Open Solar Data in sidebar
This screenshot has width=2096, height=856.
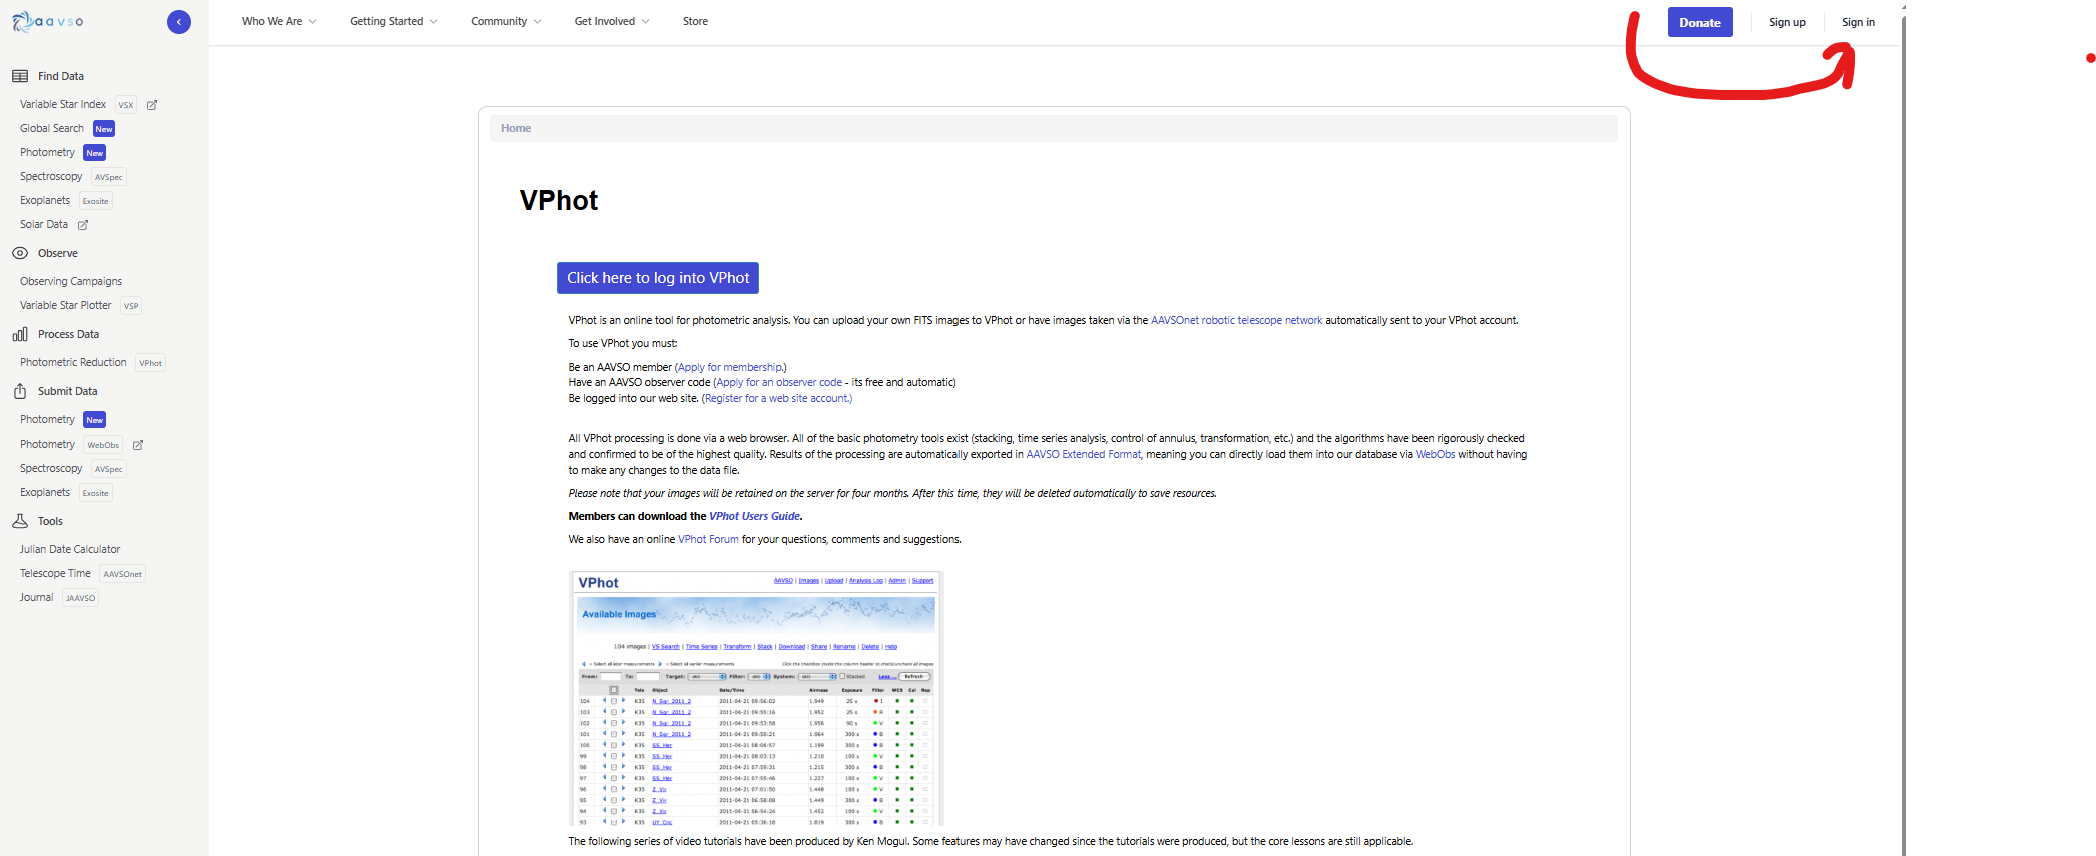pyautogui.click(x=44, y=224)
